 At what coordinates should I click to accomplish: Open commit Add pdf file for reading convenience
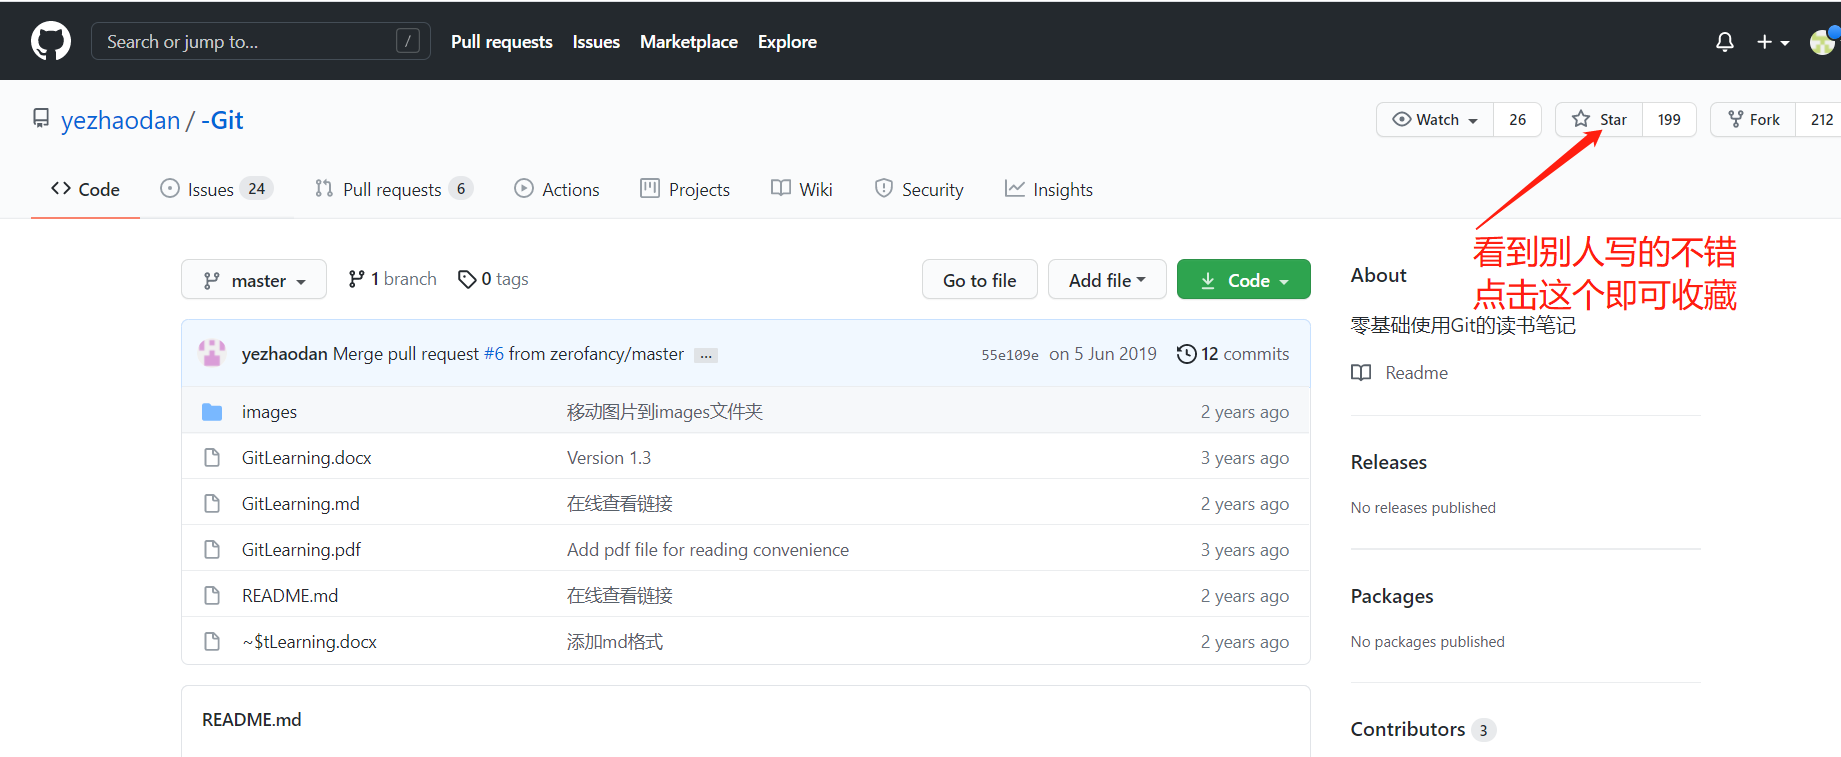708,550
